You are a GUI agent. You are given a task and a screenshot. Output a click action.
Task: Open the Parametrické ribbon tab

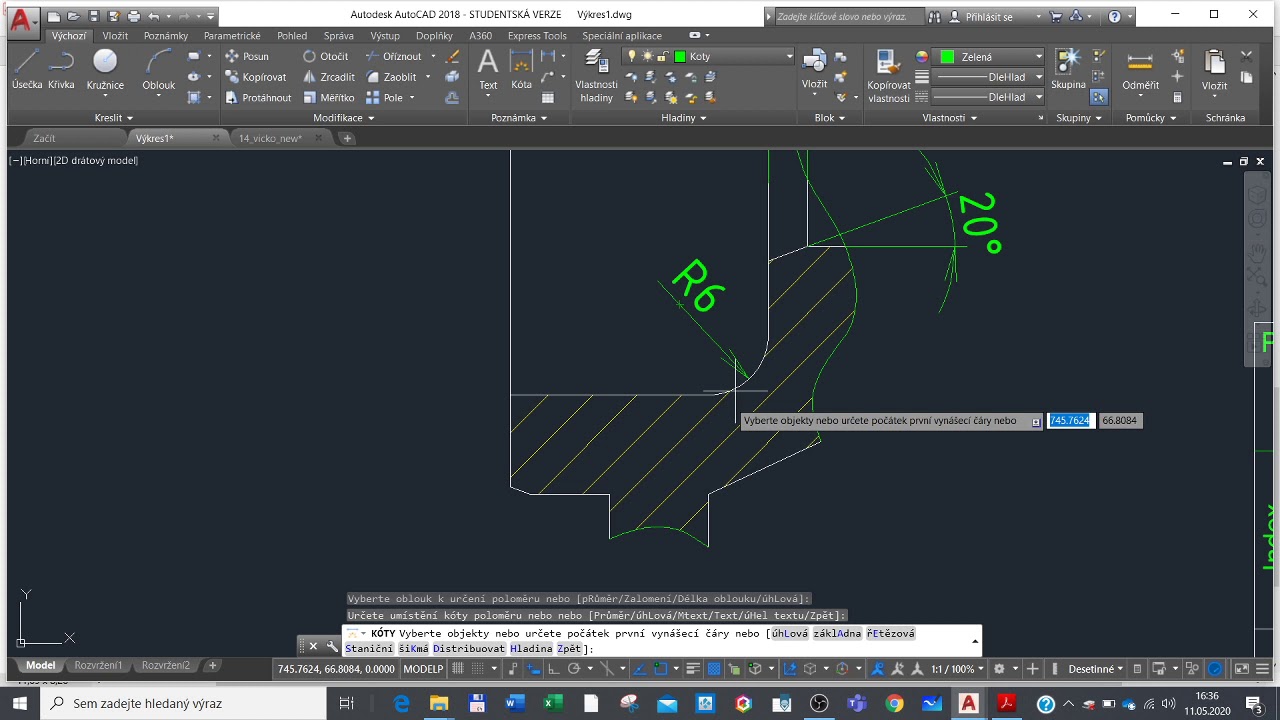click(x=232, y=35)
